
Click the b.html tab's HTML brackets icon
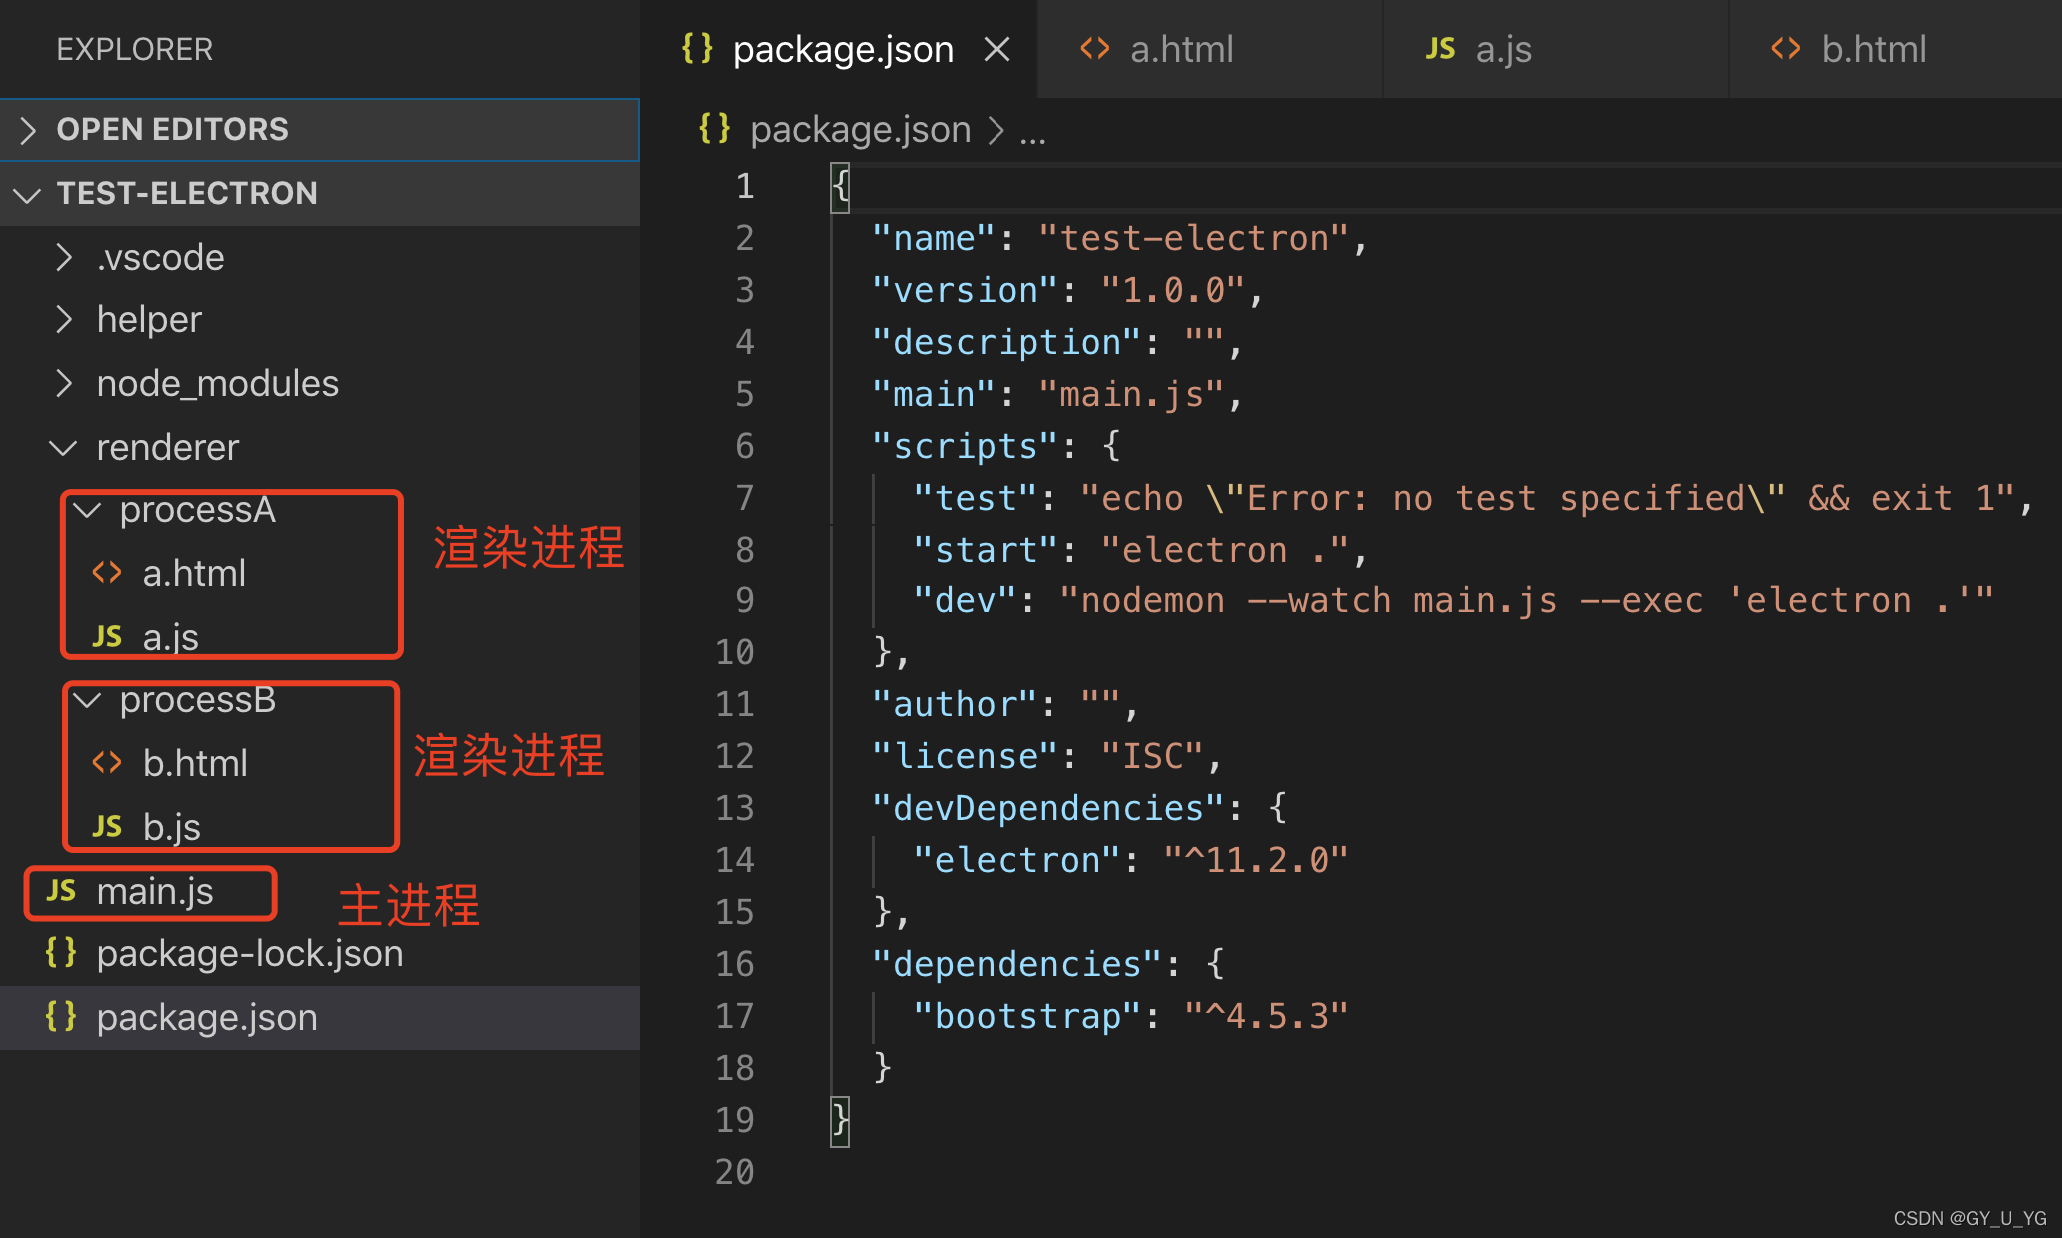pyautogui.click(x=1786, y=48)
